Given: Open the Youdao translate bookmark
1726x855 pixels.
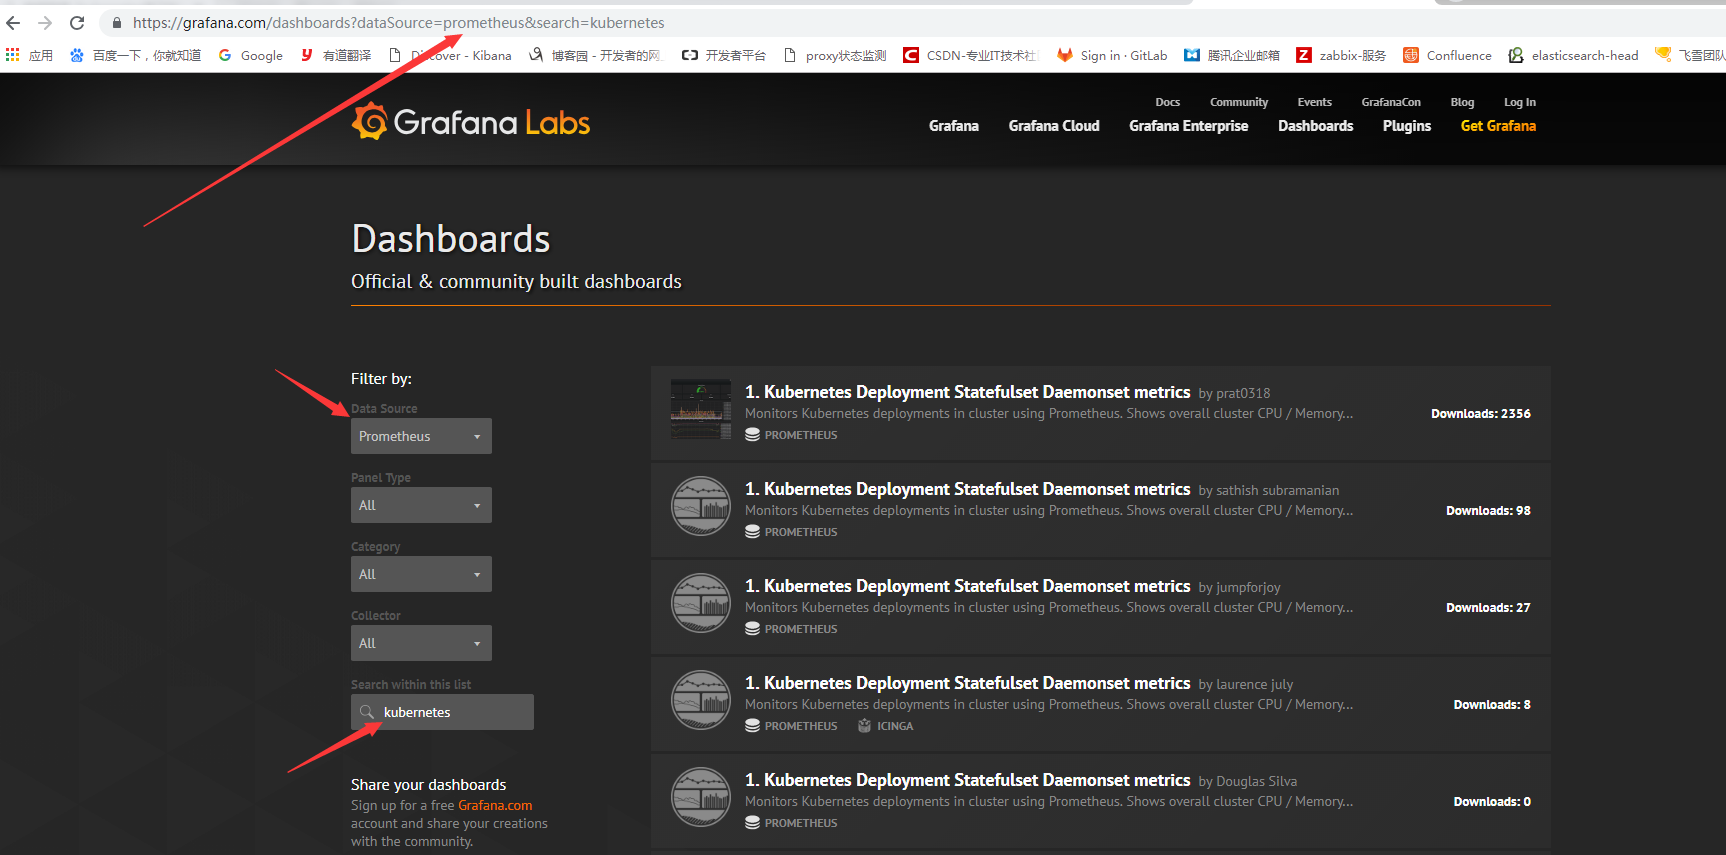Looking at the screenshot, I should (x=335, y=55).
